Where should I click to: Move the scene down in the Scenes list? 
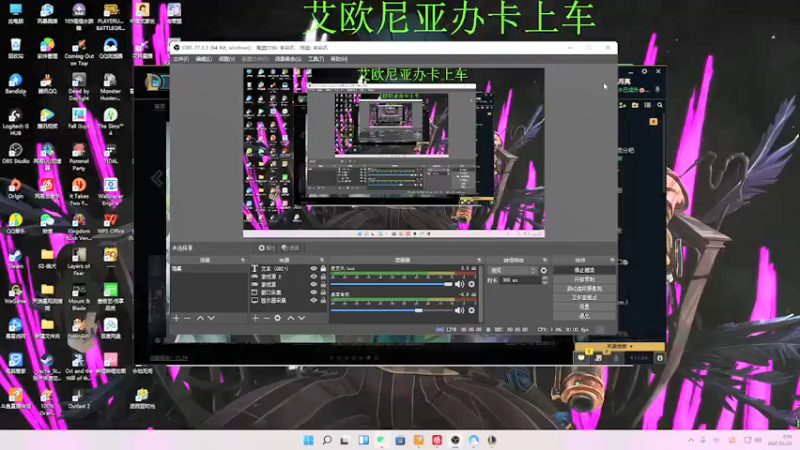pos(211,318)
